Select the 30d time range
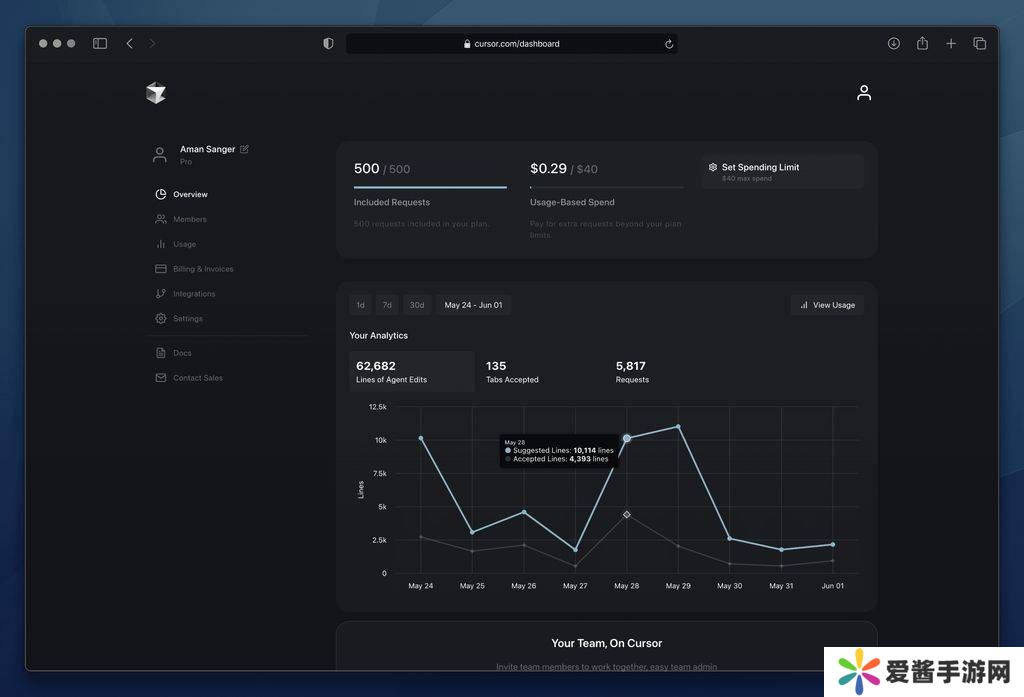 (x=417, y=305)
